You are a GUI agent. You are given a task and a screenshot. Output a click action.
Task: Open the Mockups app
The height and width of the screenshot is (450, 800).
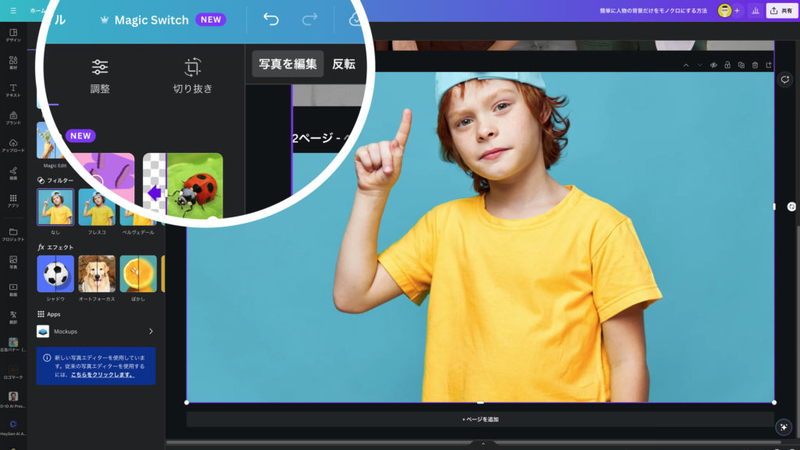(x=96, y=332)
